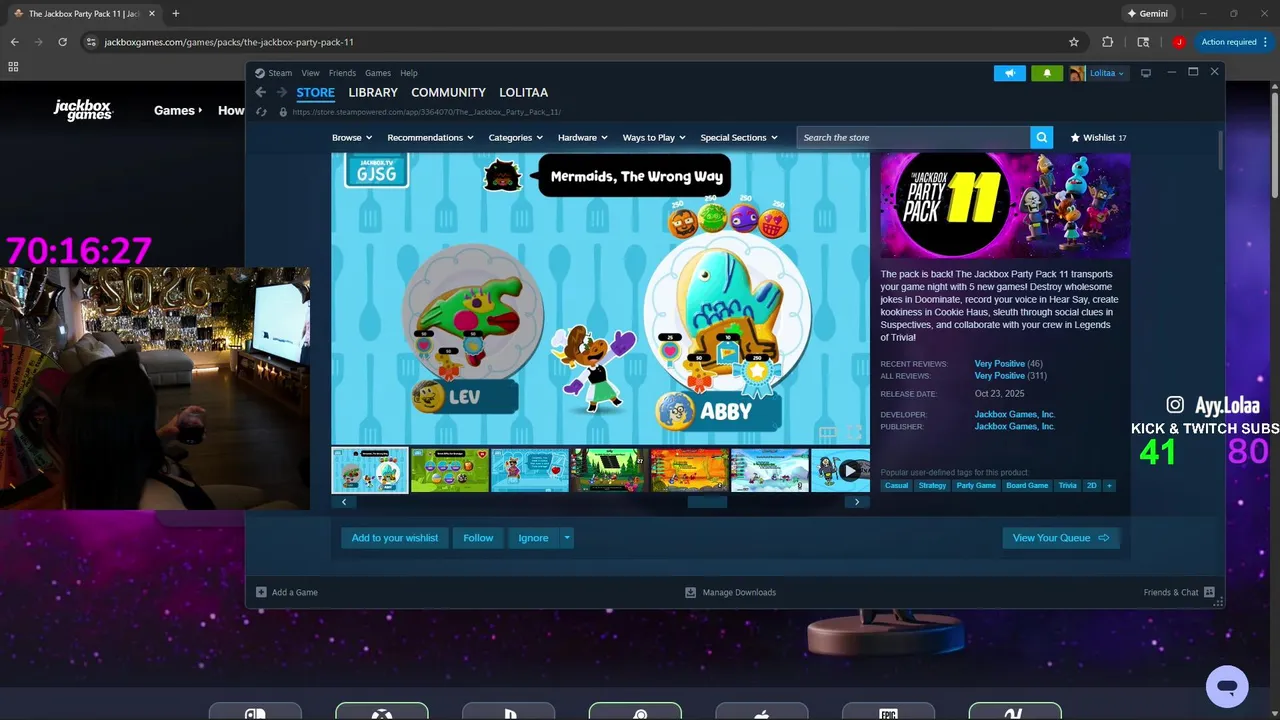Viewport: 1280px width, 720px height.
Task: Click the Lolitaa profile avatar in Steam
Action: tap(1077, 73)
